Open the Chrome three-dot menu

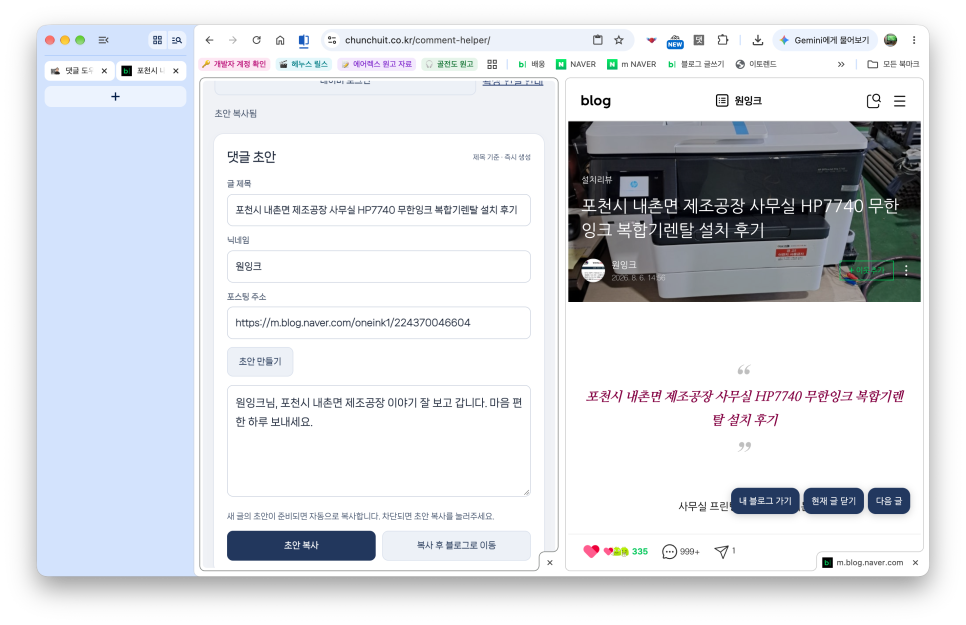[914, 40]
